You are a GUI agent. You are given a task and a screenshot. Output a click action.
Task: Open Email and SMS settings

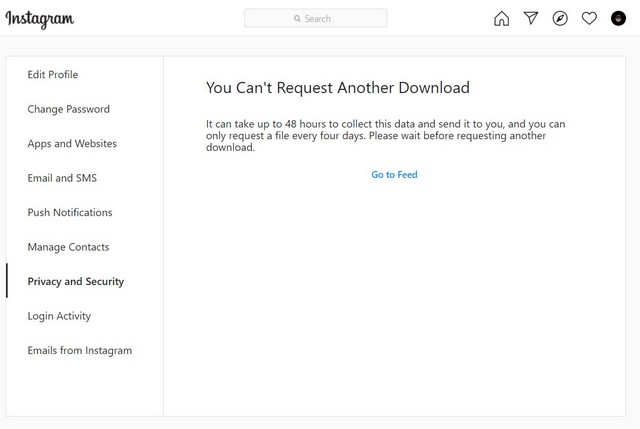(62, 178)
